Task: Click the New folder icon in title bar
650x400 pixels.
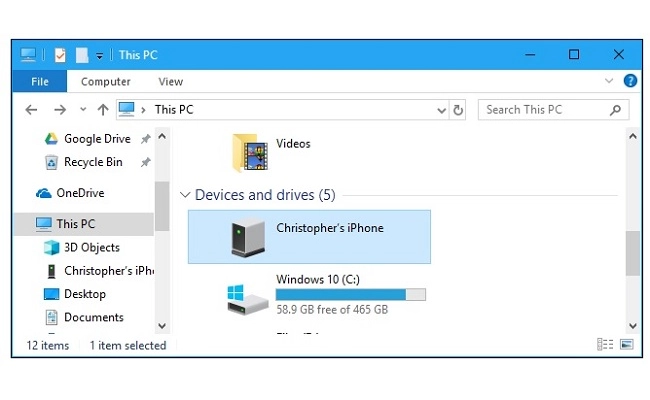Action: click(82, 55)
